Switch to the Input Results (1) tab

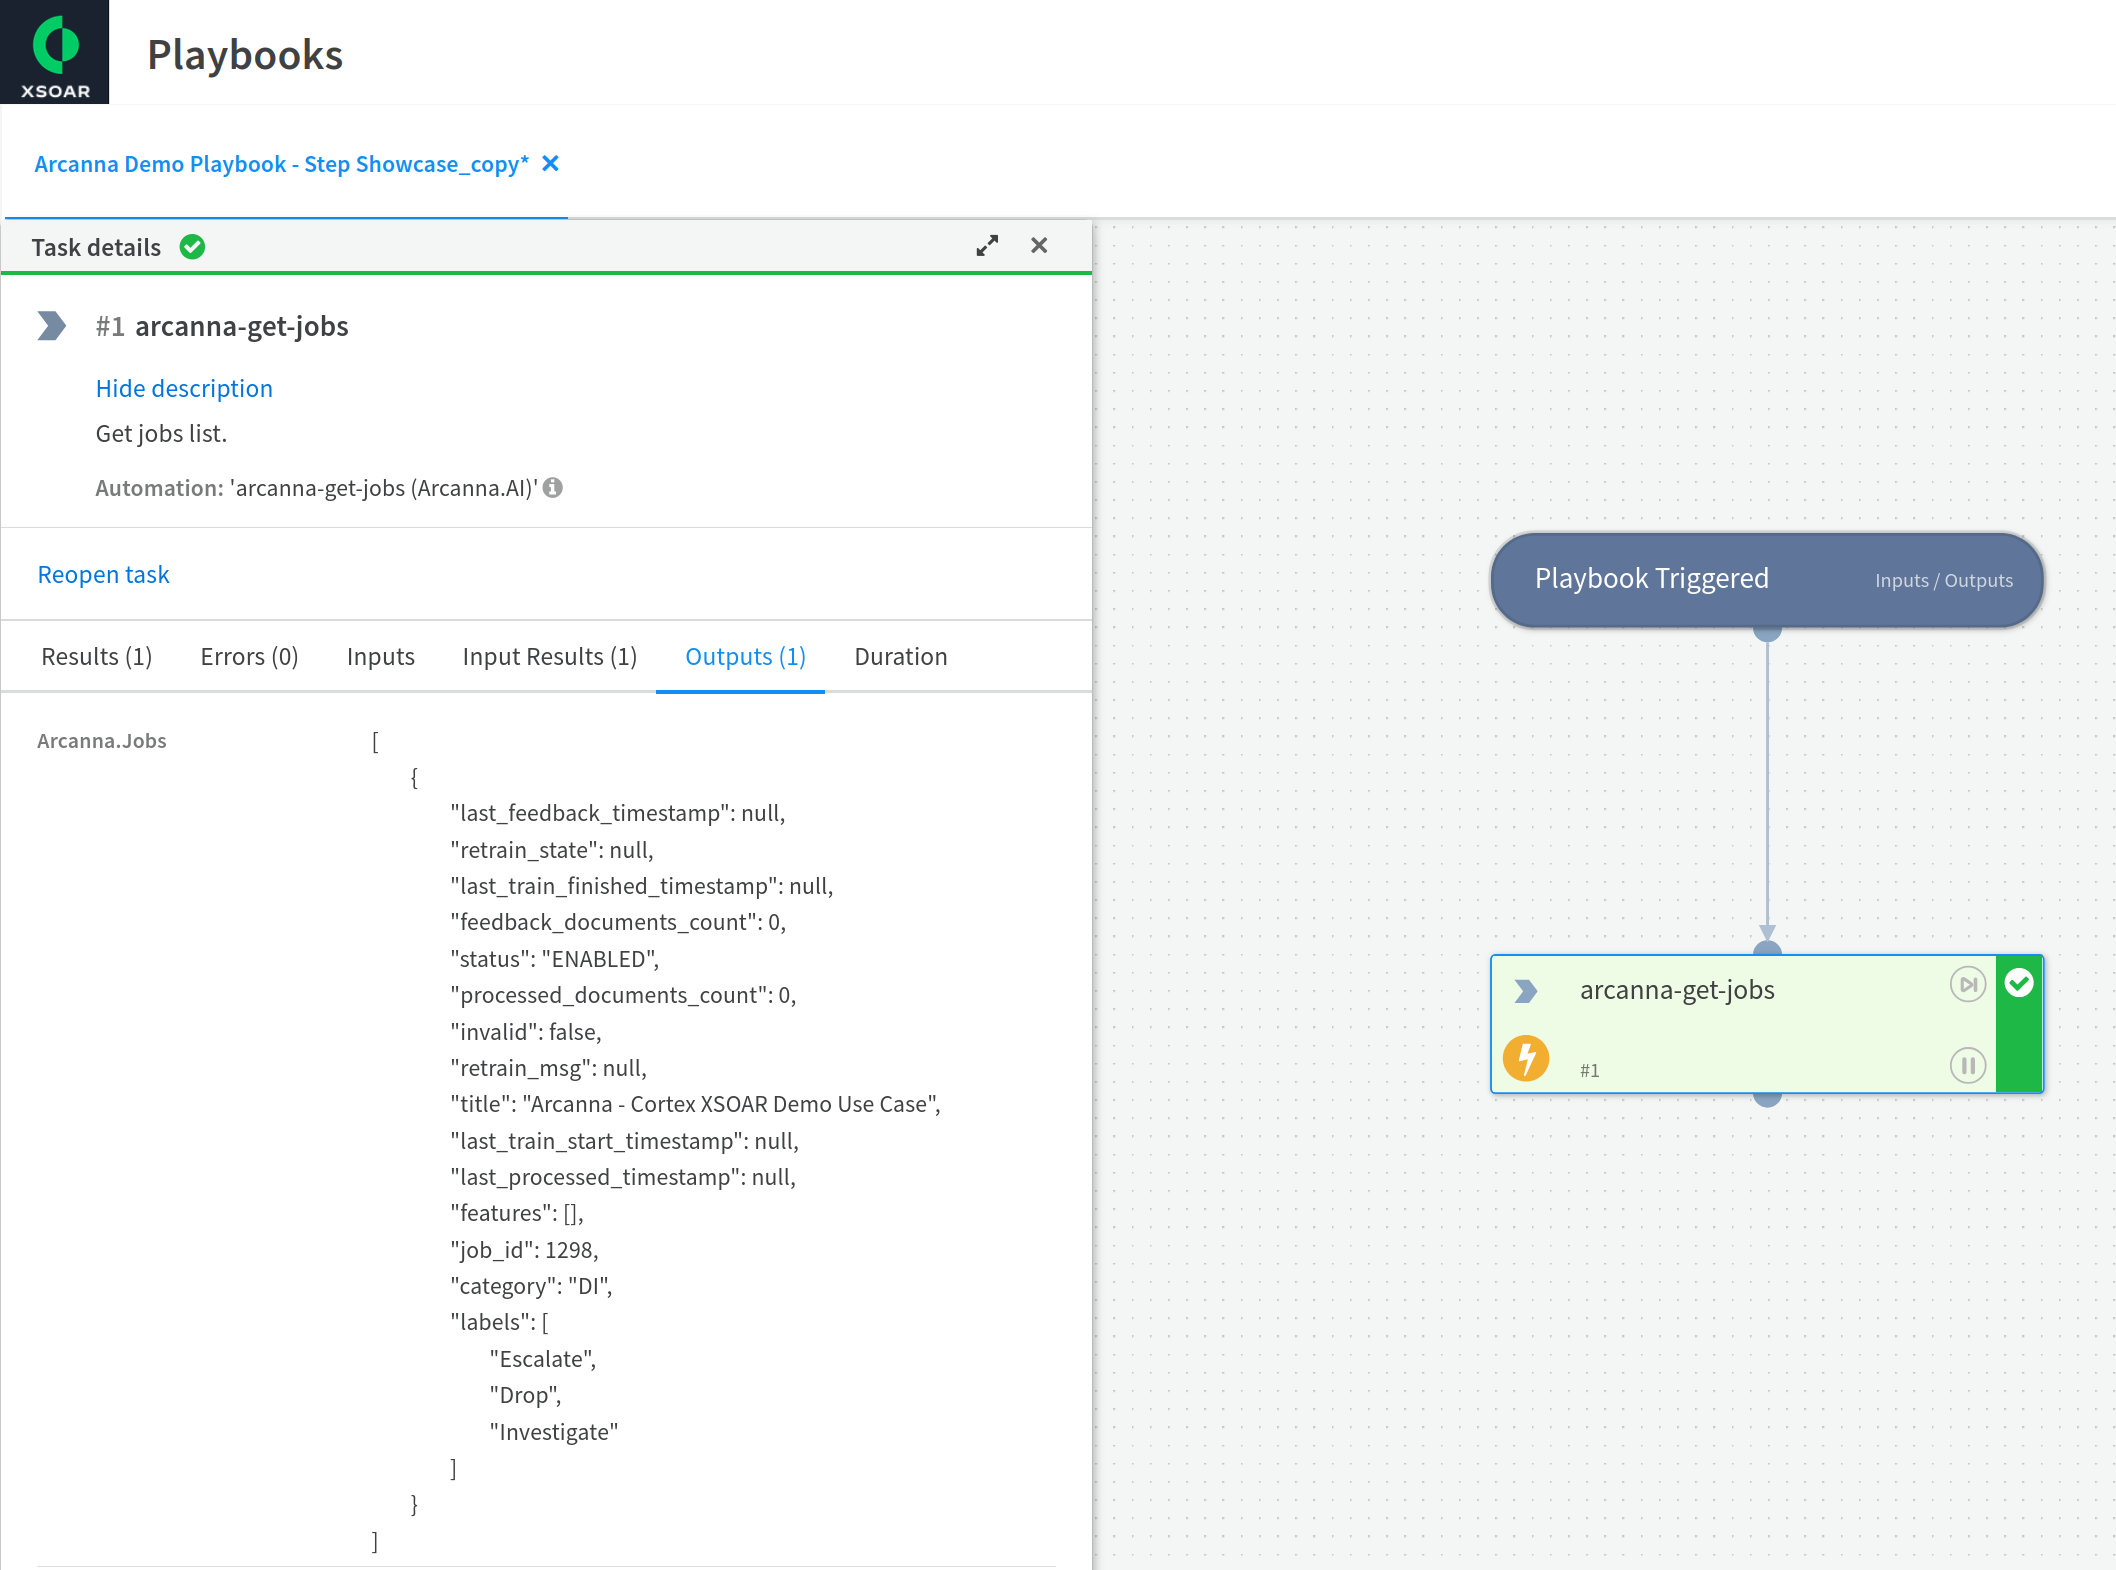(x=550, y=656)
